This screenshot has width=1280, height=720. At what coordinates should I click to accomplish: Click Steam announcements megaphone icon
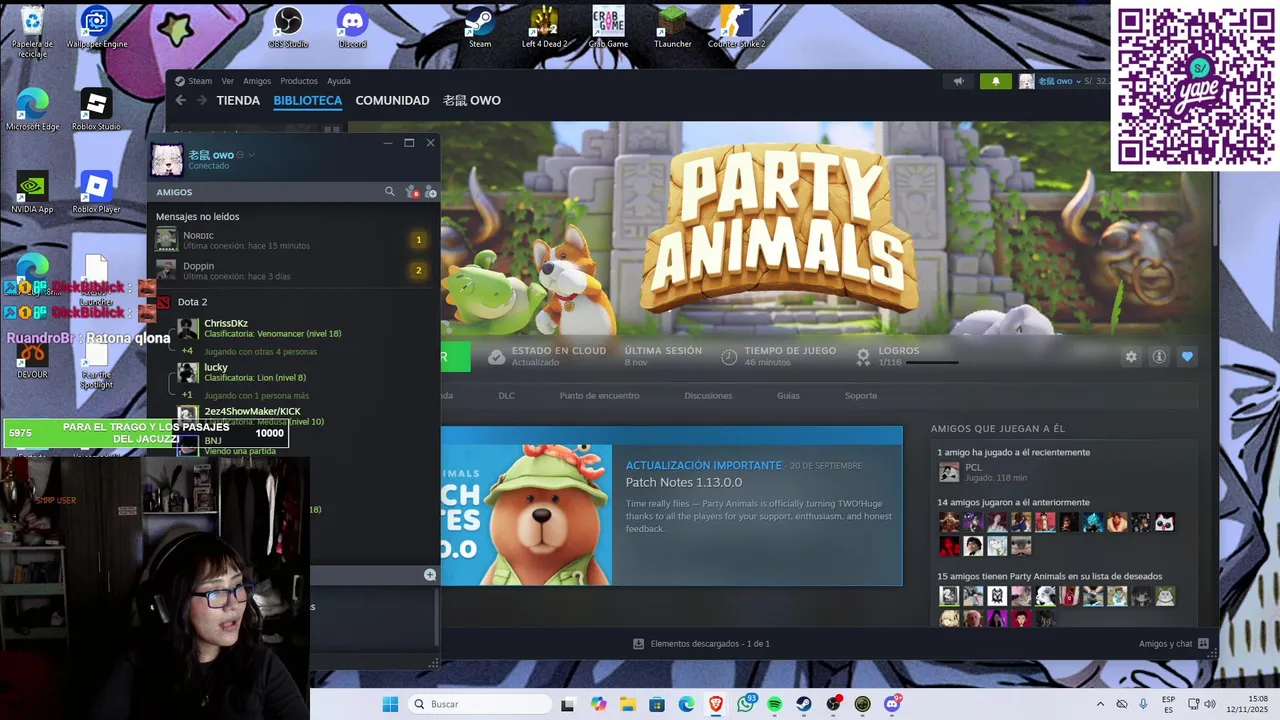[x=958, y=81]
